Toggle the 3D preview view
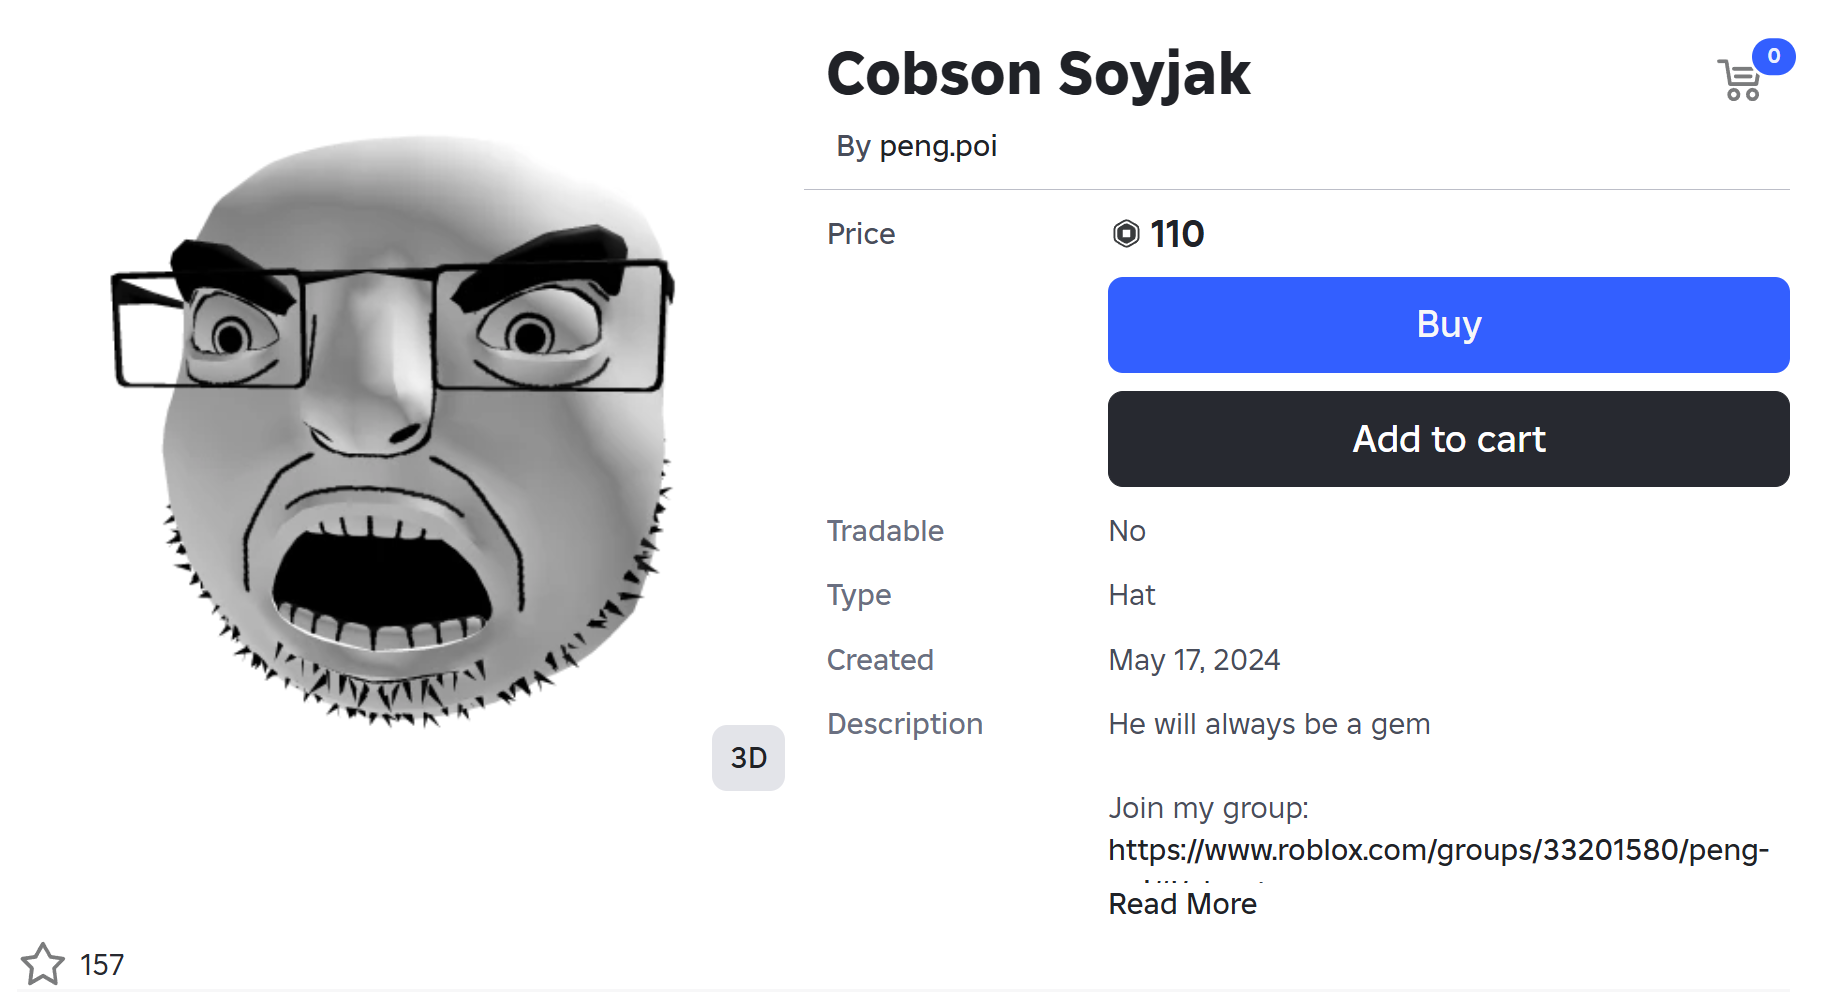 coord(748,758)
